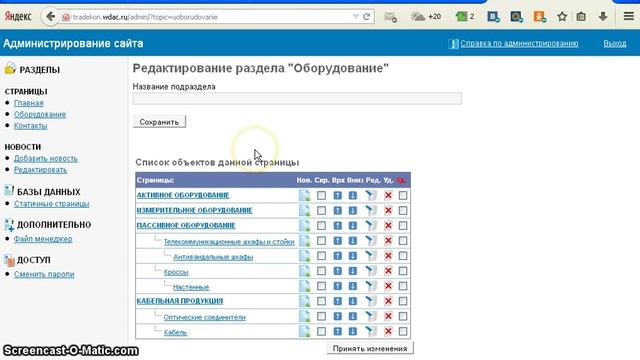Add new page under ИЗМЕРИТЕЛЬНОЕ ОБОРУДОВАНИЕ
Screen dimensions: 640x360
(x=304, y=211)
